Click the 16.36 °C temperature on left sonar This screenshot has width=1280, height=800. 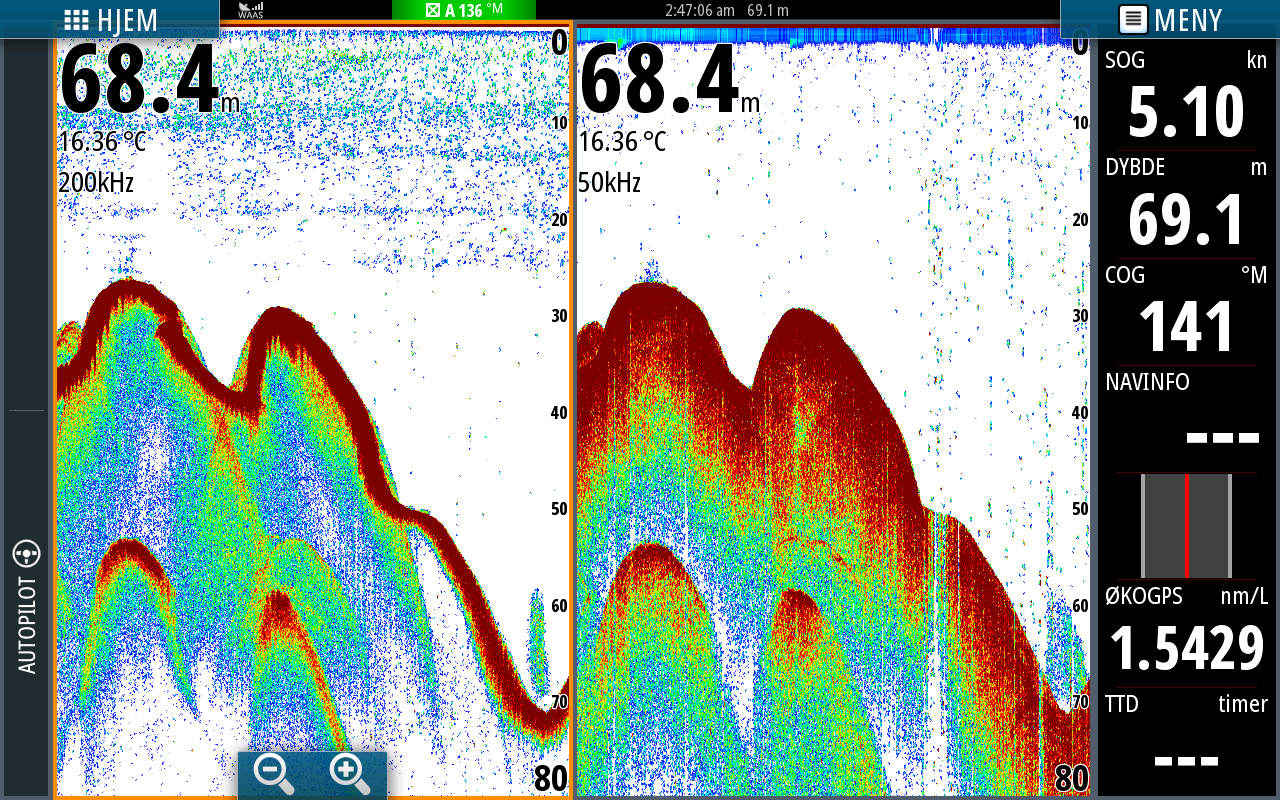(102, 142)
